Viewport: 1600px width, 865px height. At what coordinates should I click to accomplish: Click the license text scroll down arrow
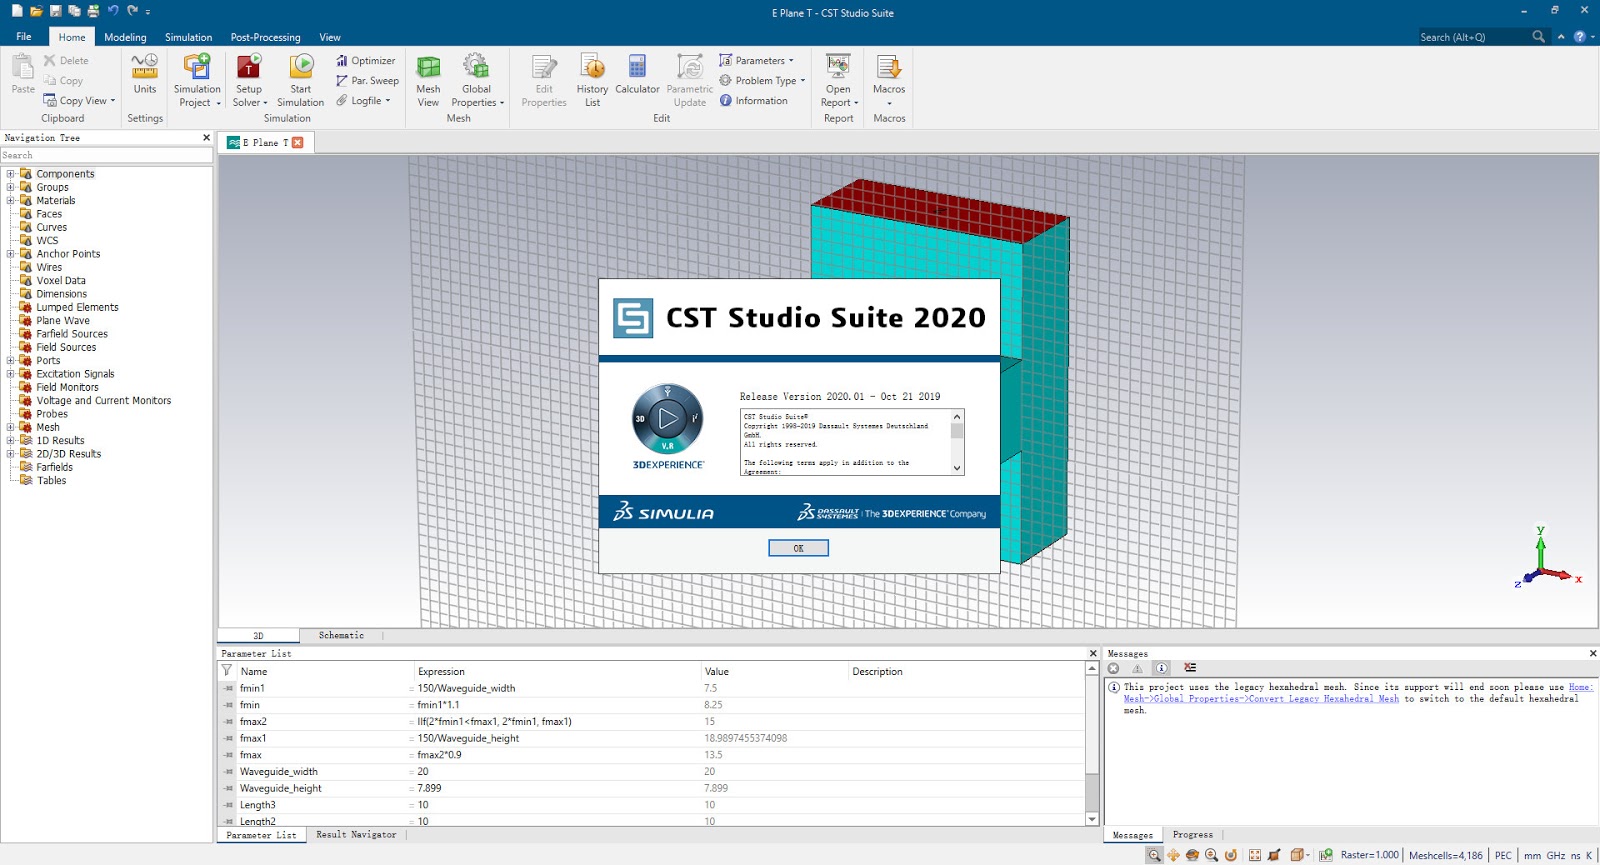957,468
